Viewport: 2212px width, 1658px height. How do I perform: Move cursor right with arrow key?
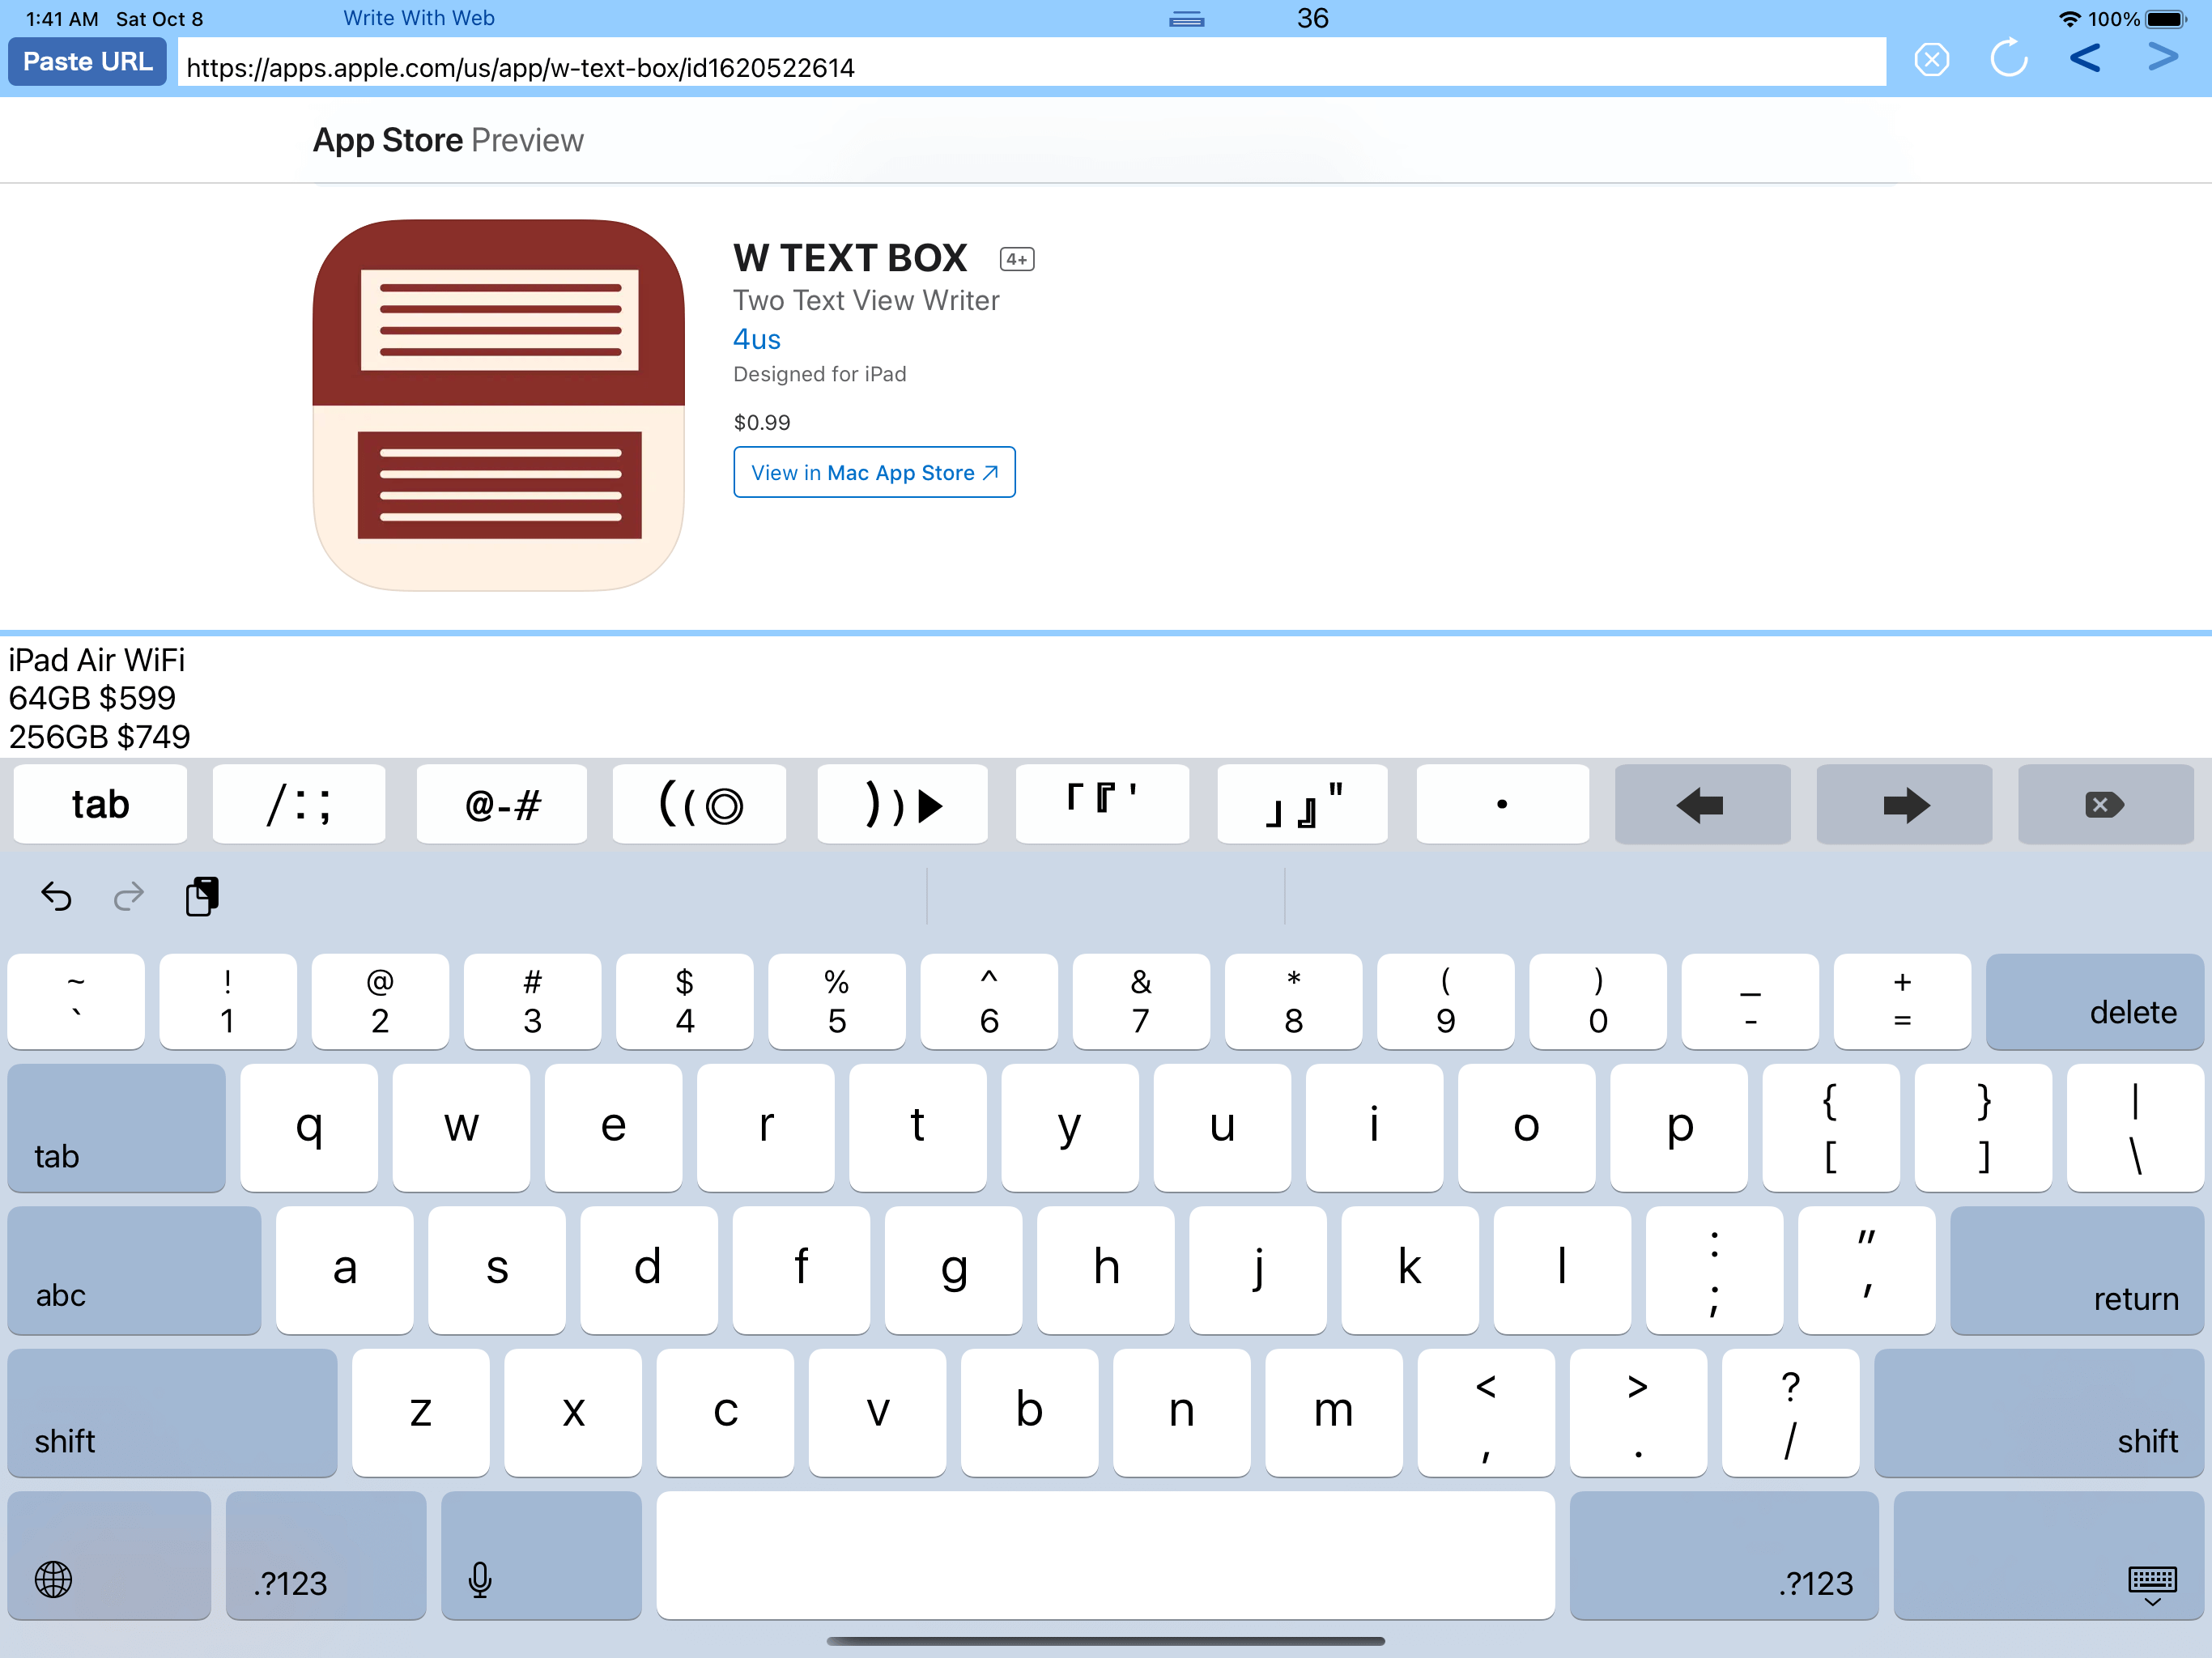click(x=1904, y=804)
